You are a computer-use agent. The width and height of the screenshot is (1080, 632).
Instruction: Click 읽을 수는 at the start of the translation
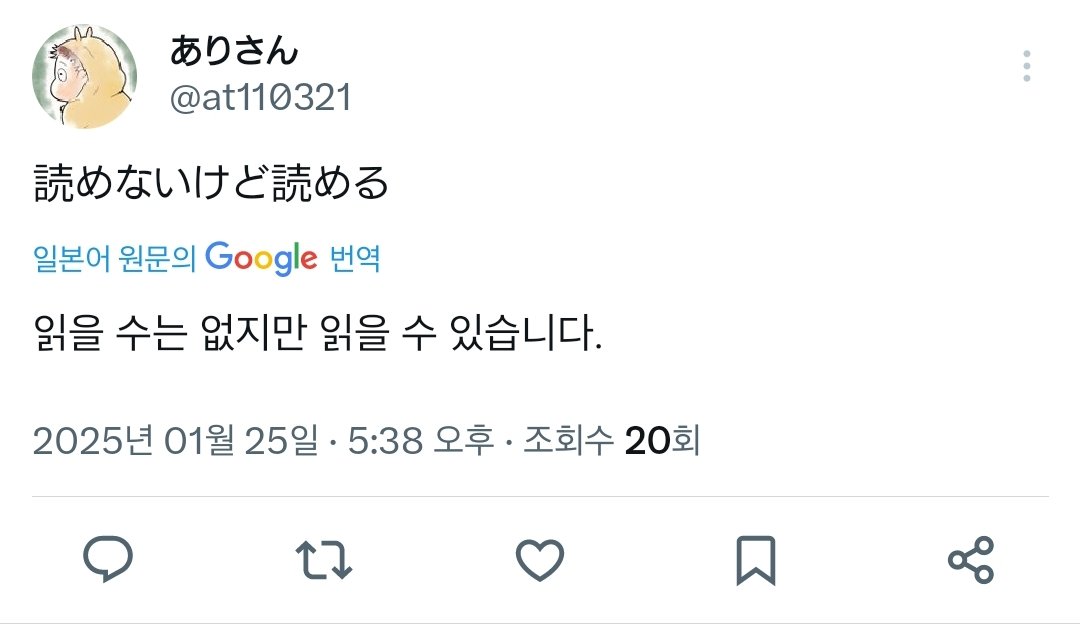[110, 333]
